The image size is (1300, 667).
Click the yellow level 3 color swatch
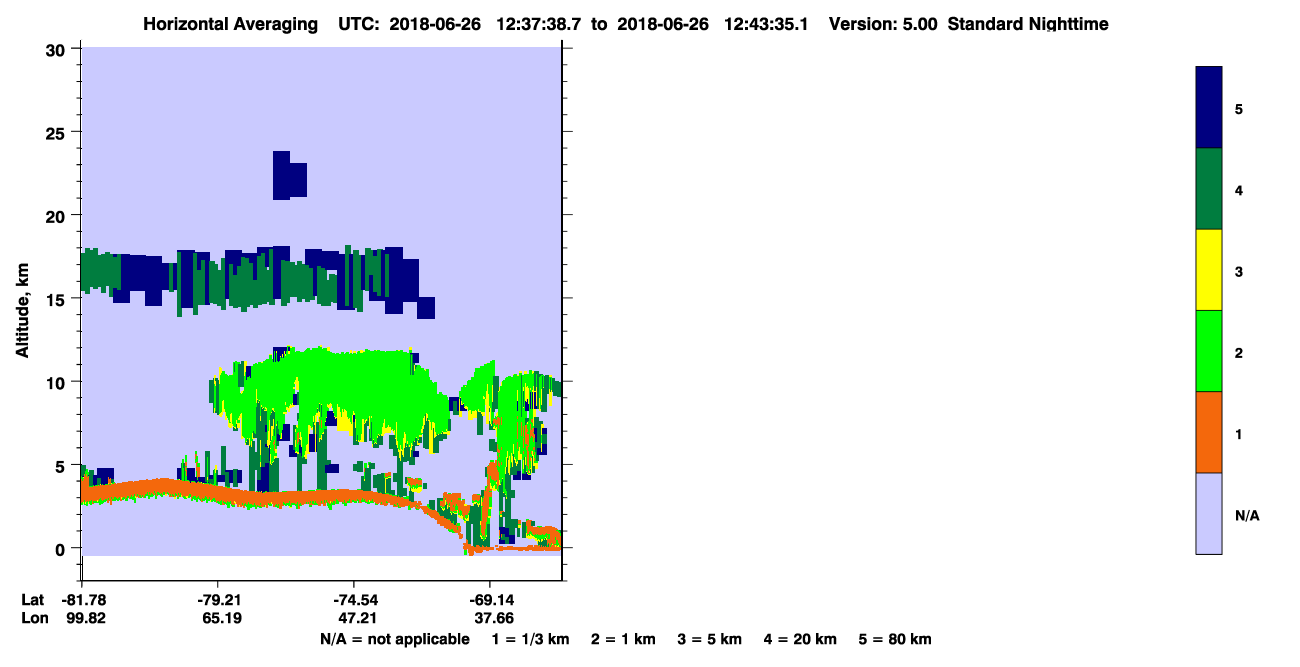coord(1209,270)
